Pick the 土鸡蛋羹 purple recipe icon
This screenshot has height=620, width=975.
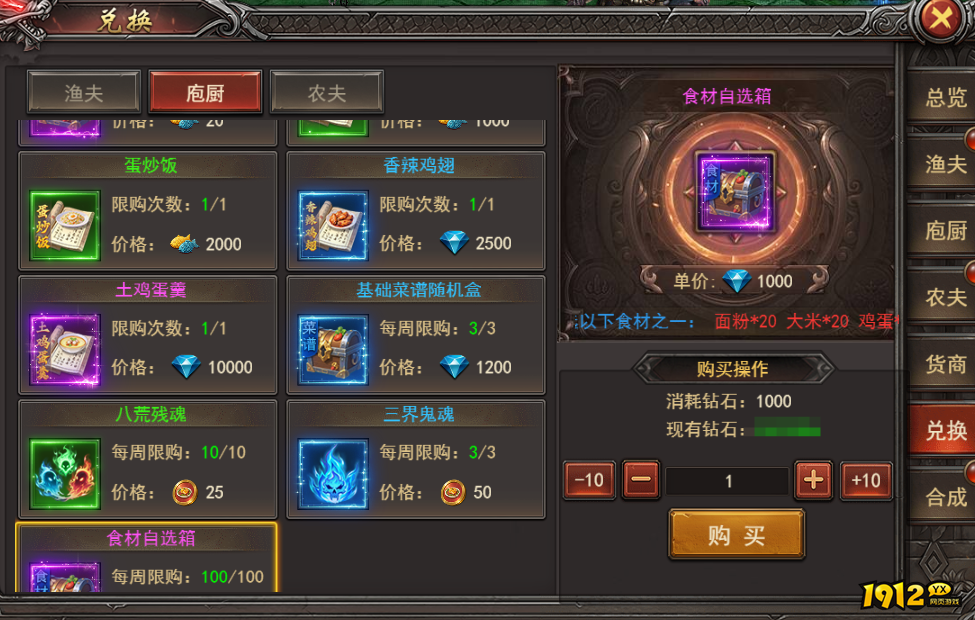(65, 350)
